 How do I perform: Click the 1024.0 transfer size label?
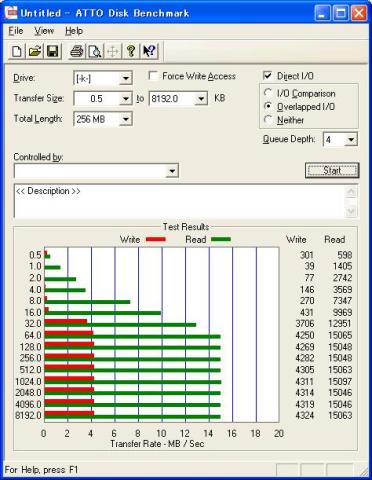pos(28,381)
